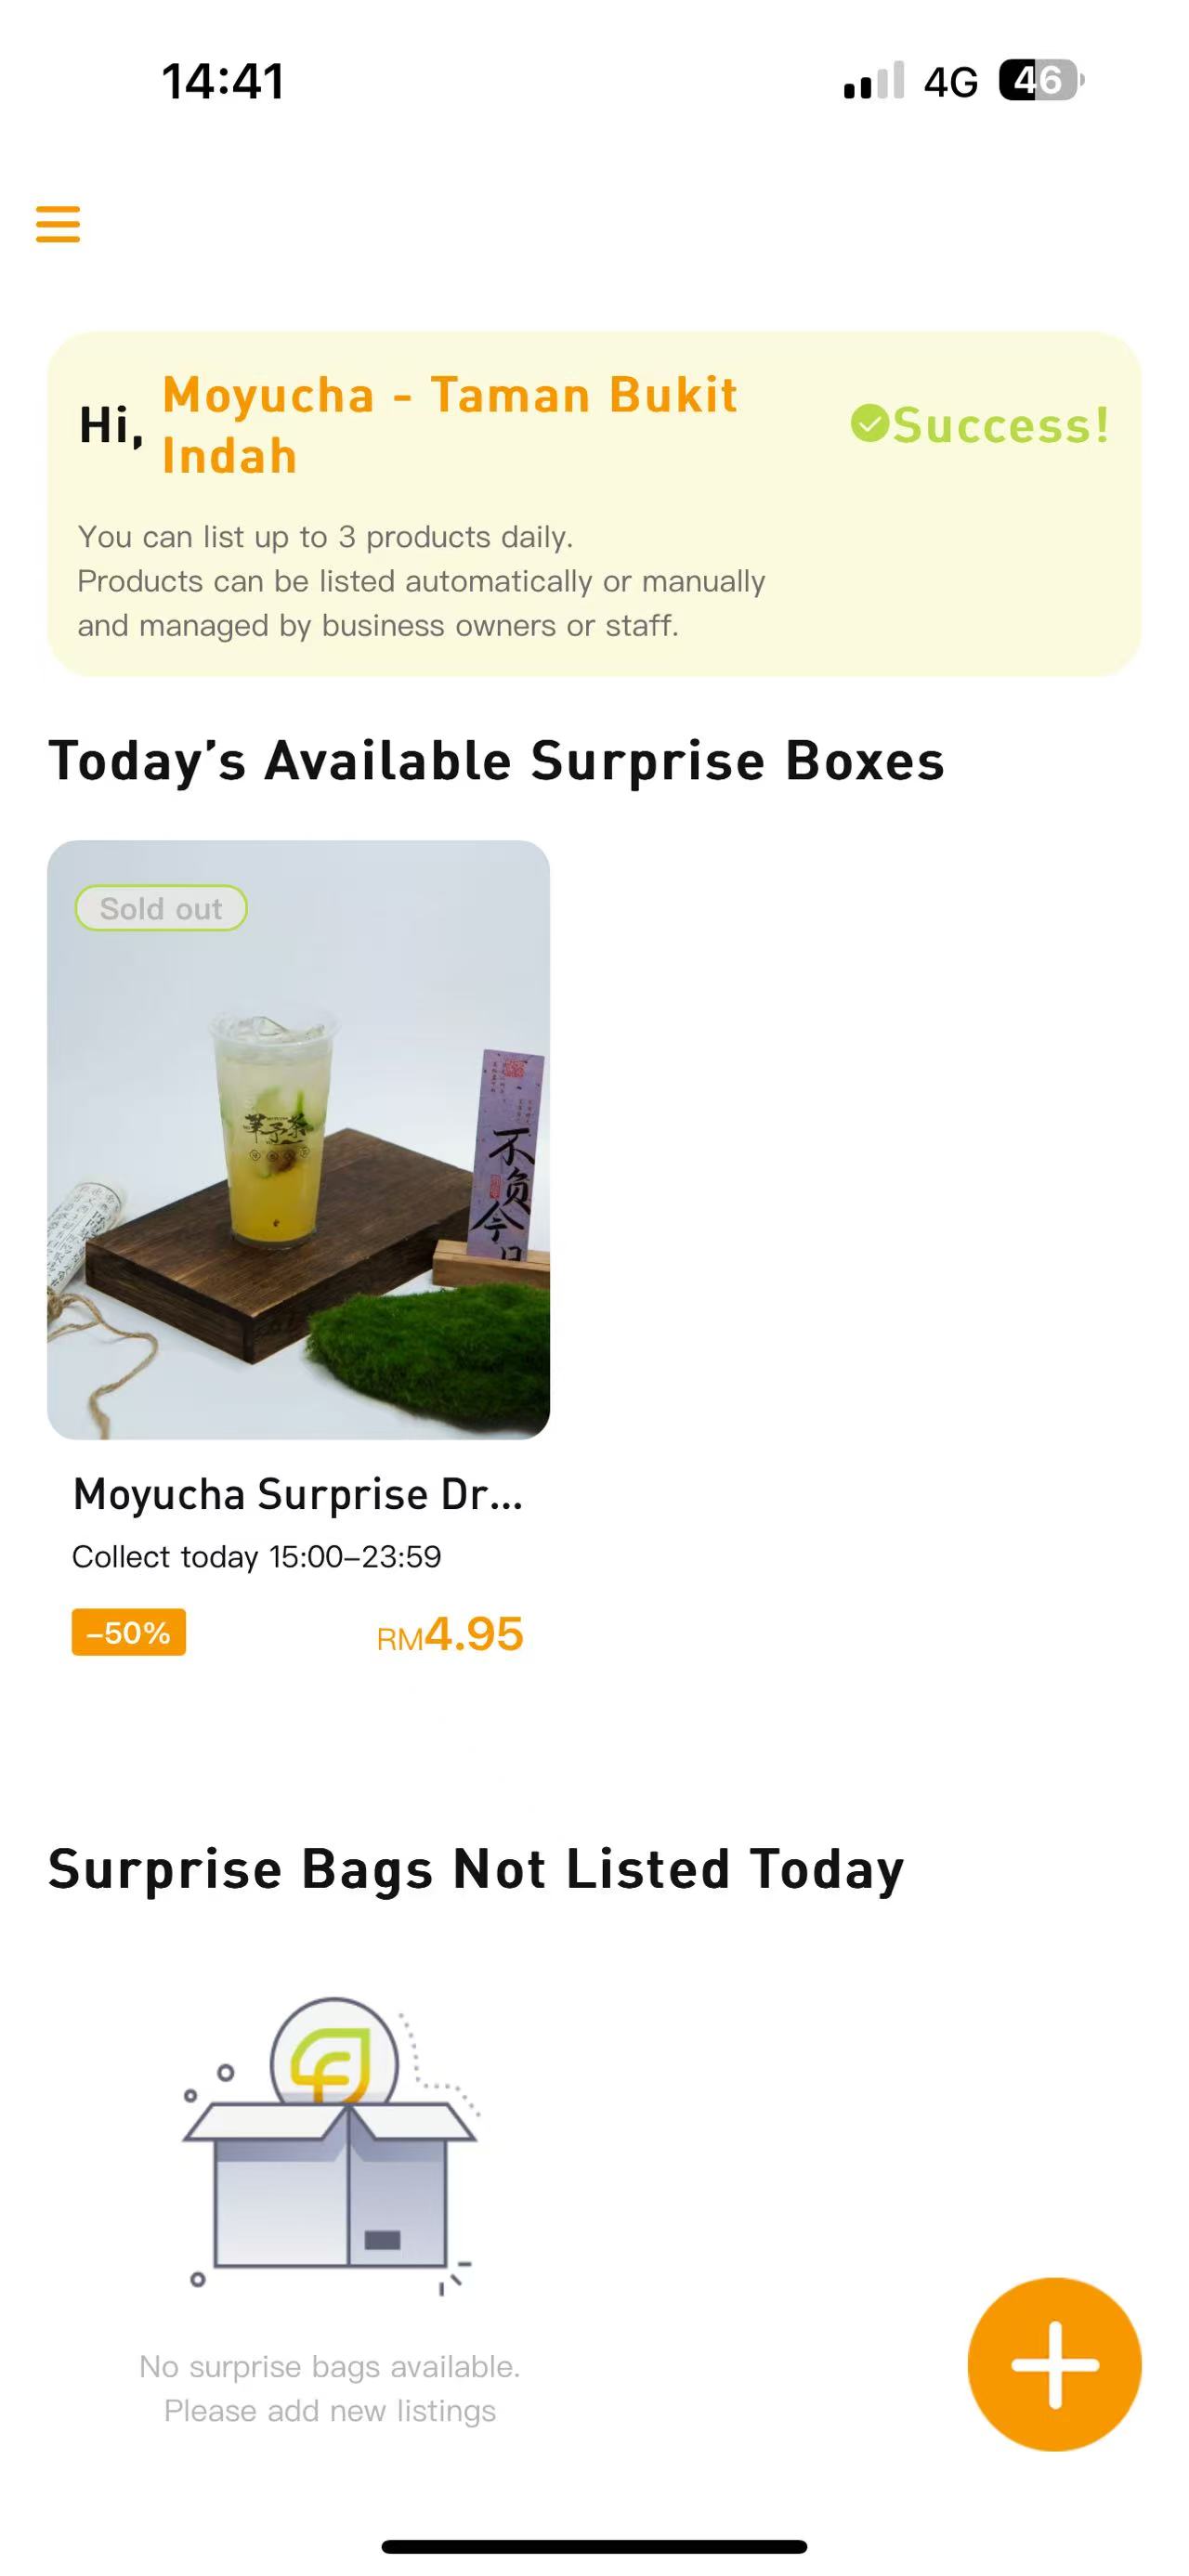Viewport: 1189px width, 2576px height.
Task: Tap the Today's Available Surprise Boxes heading
Action: point(496,761)
